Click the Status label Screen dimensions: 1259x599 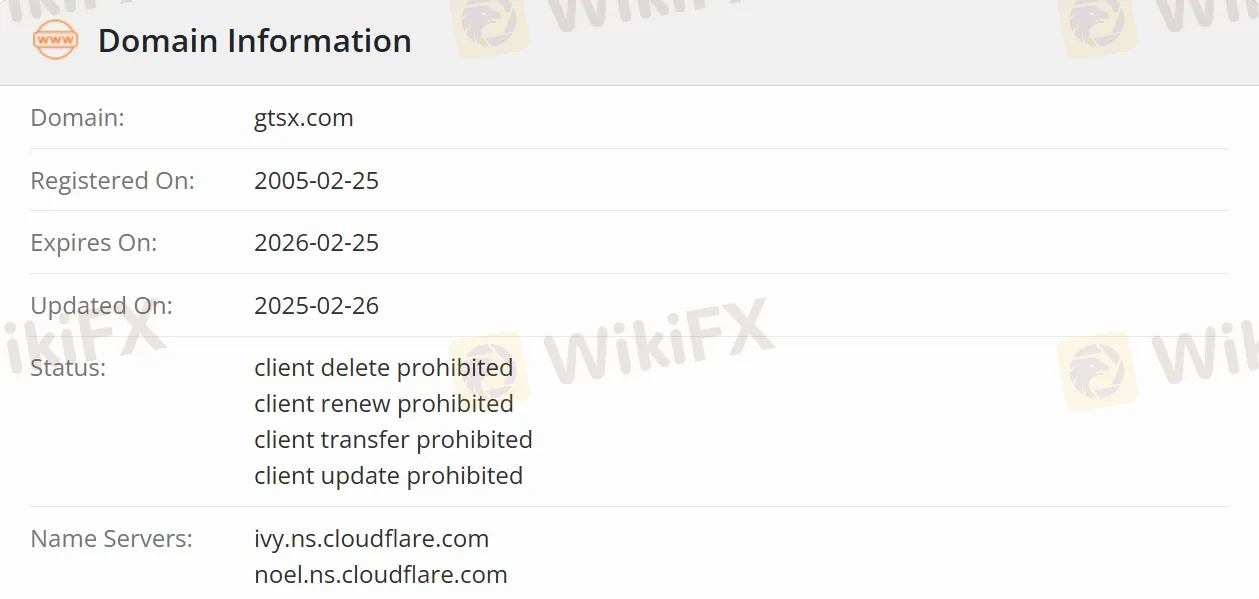(x=68, y=368)
